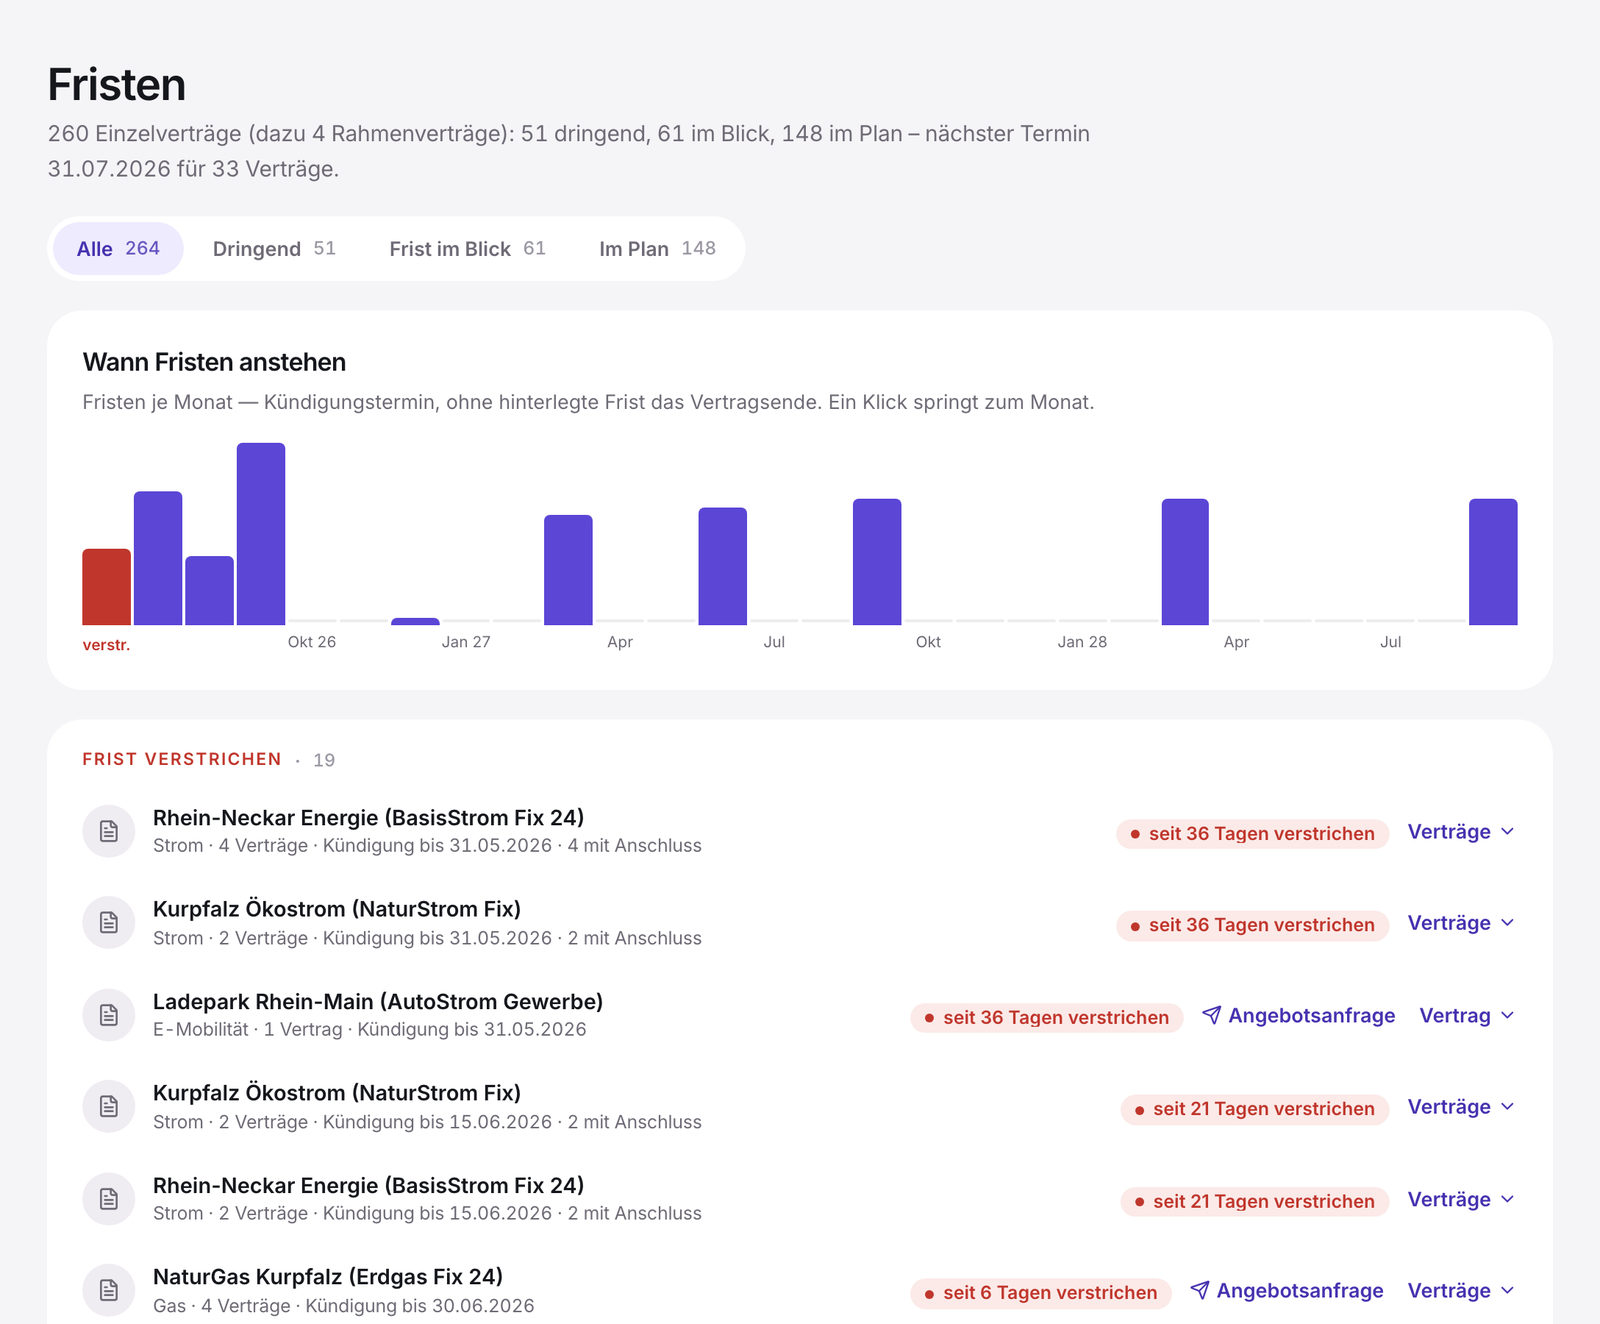Expand Verträge for NaturGas Kurpfalz

(x=1461, y=1291)
